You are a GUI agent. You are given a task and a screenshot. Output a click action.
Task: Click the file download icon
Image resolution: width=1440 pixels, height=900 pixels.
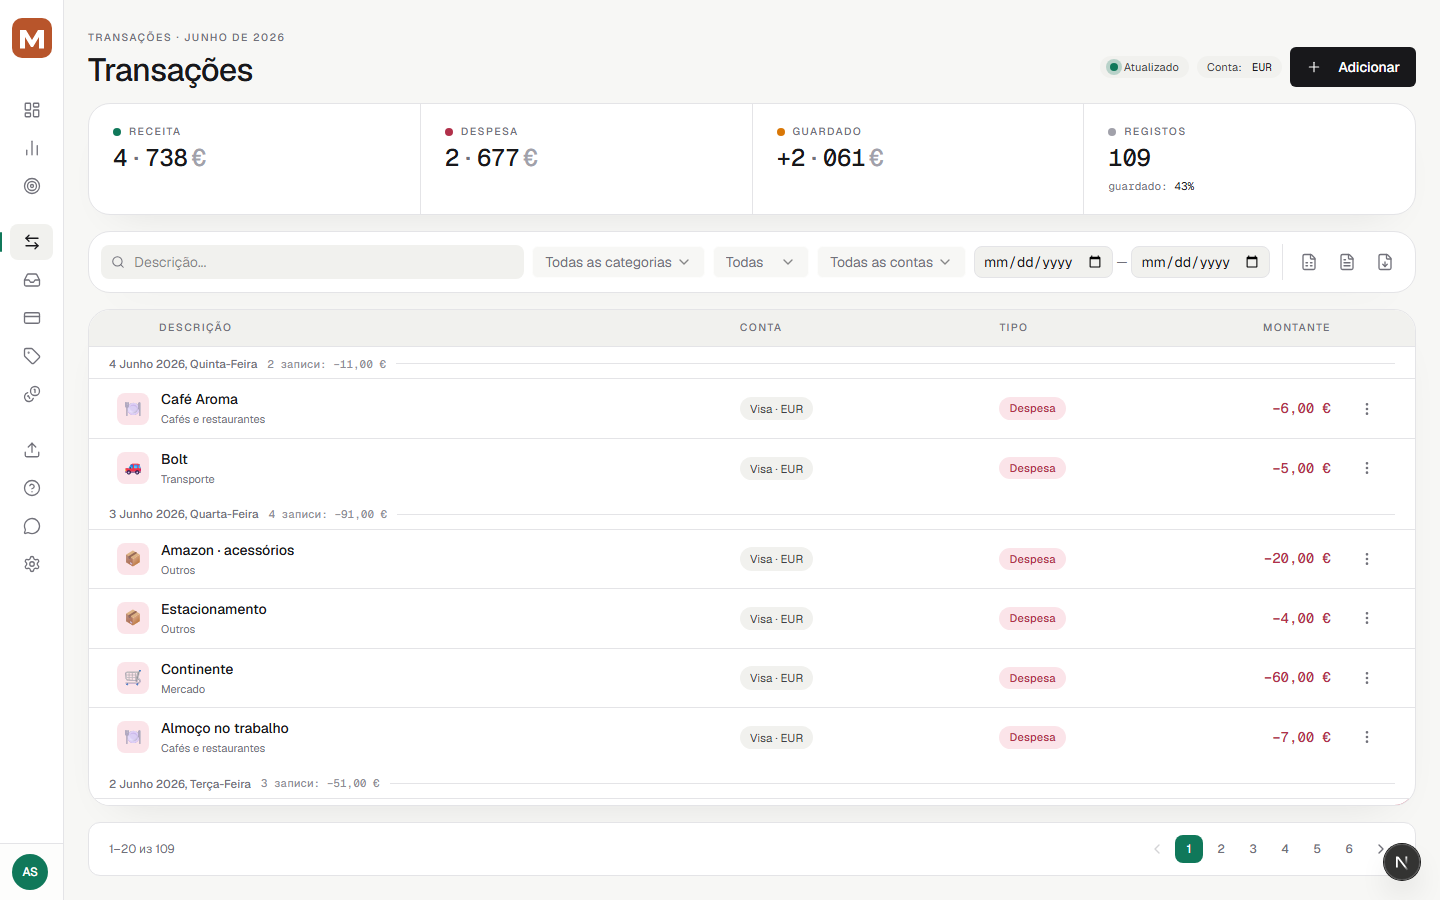(x=1385, y=262)
